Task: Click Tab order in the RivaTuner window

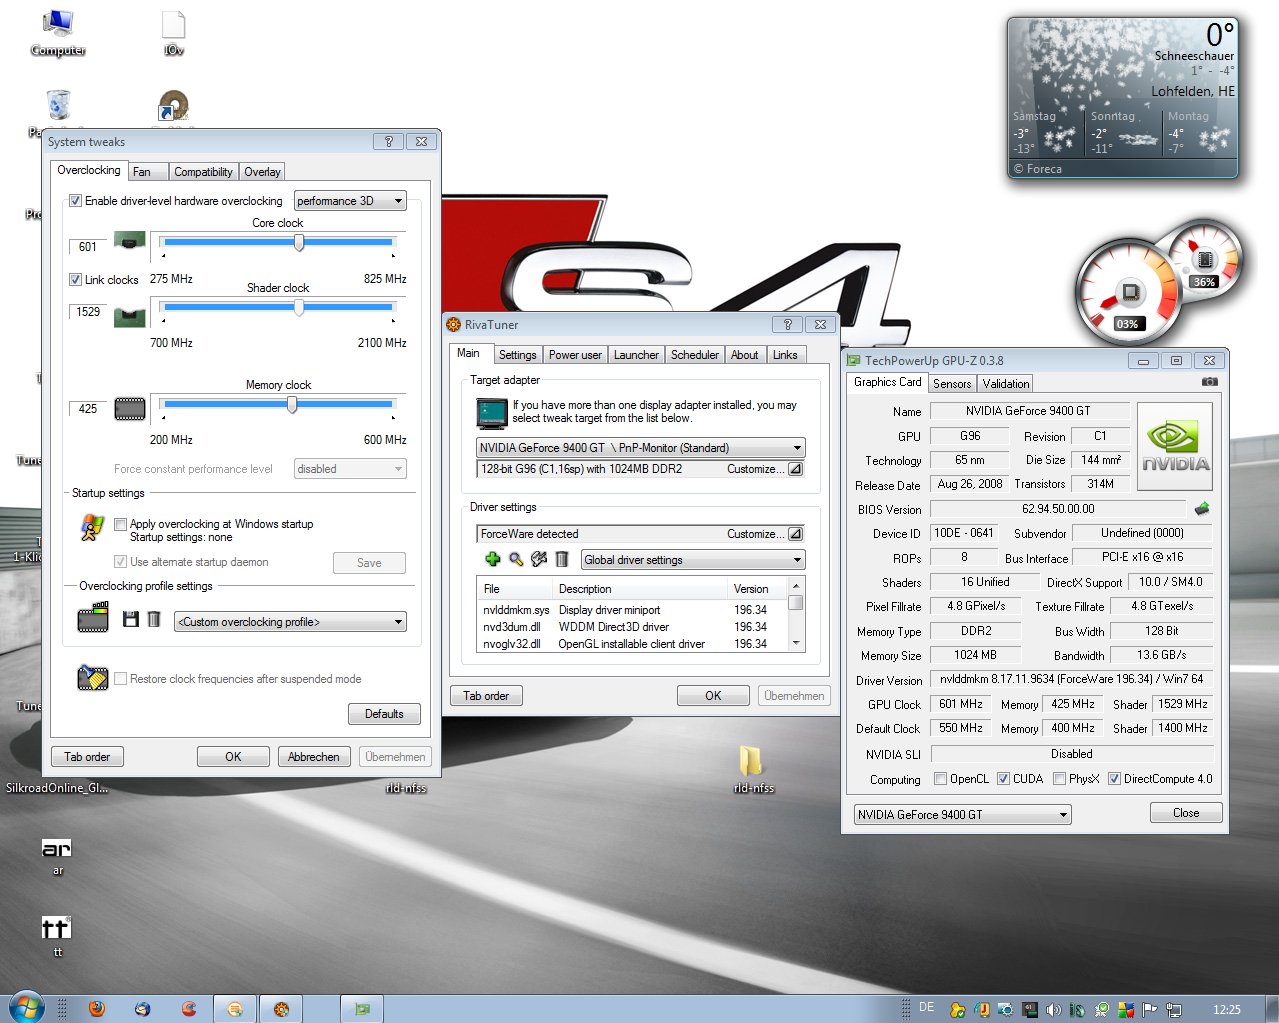Action: [486, 696]
